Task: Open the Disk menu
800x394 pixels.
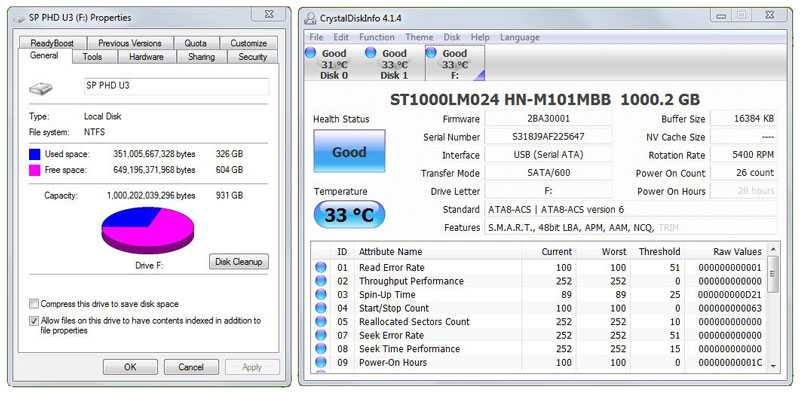Action: pos(452,37)
